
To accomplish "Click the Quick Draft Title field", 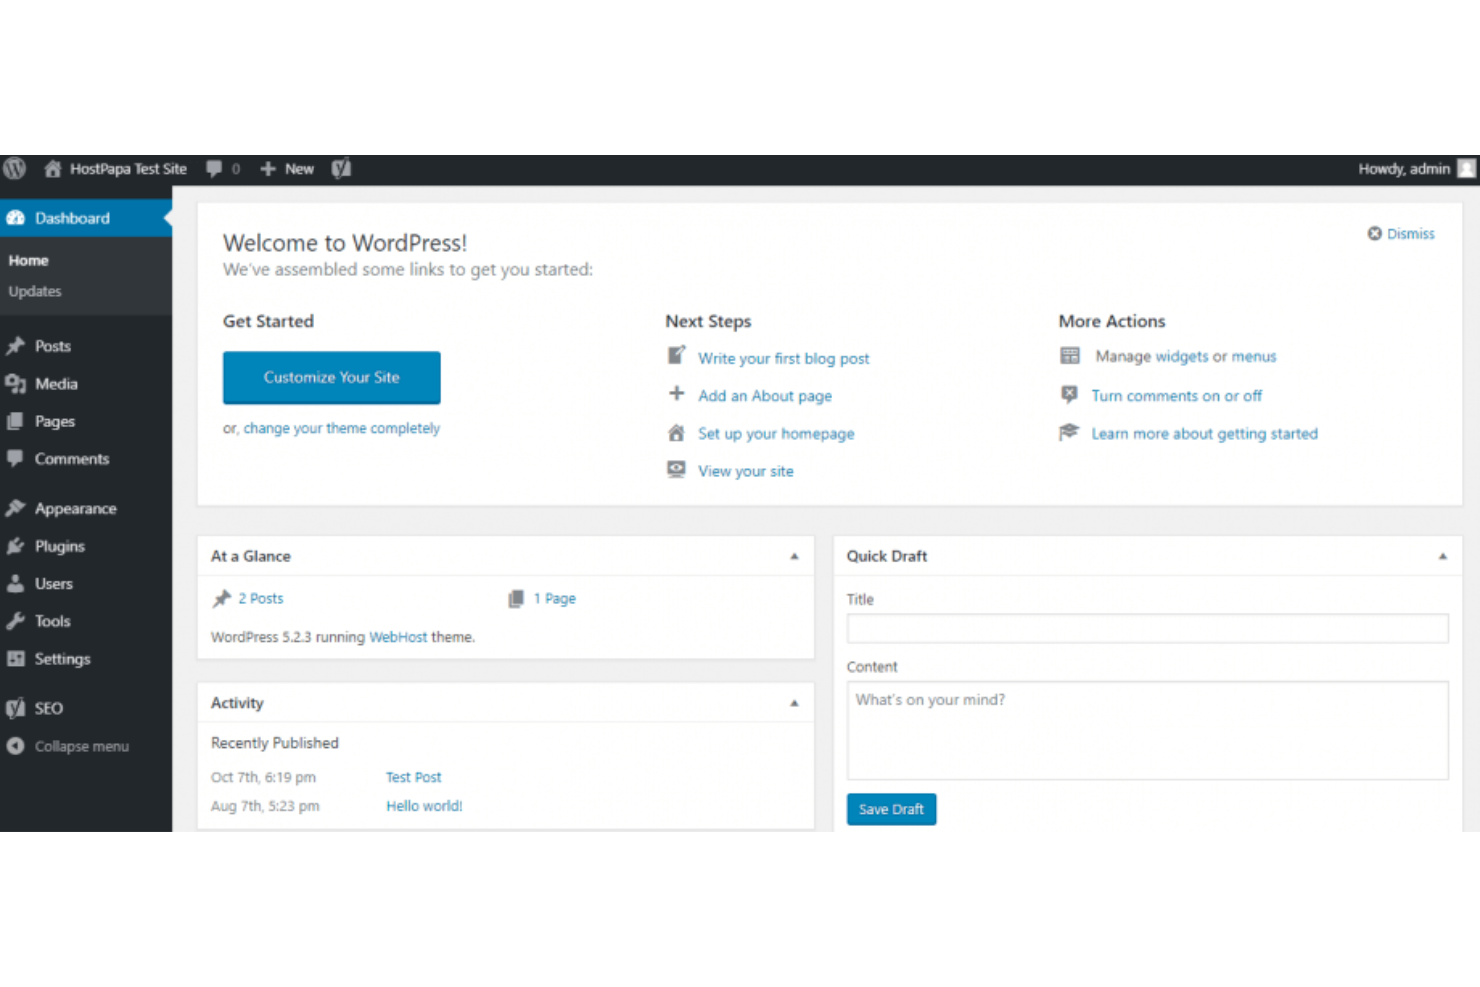I will click(x=1147, y=628).
